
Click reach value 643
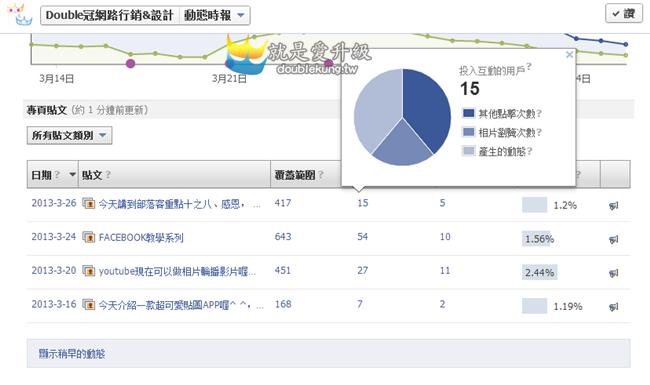click(283, 237)
